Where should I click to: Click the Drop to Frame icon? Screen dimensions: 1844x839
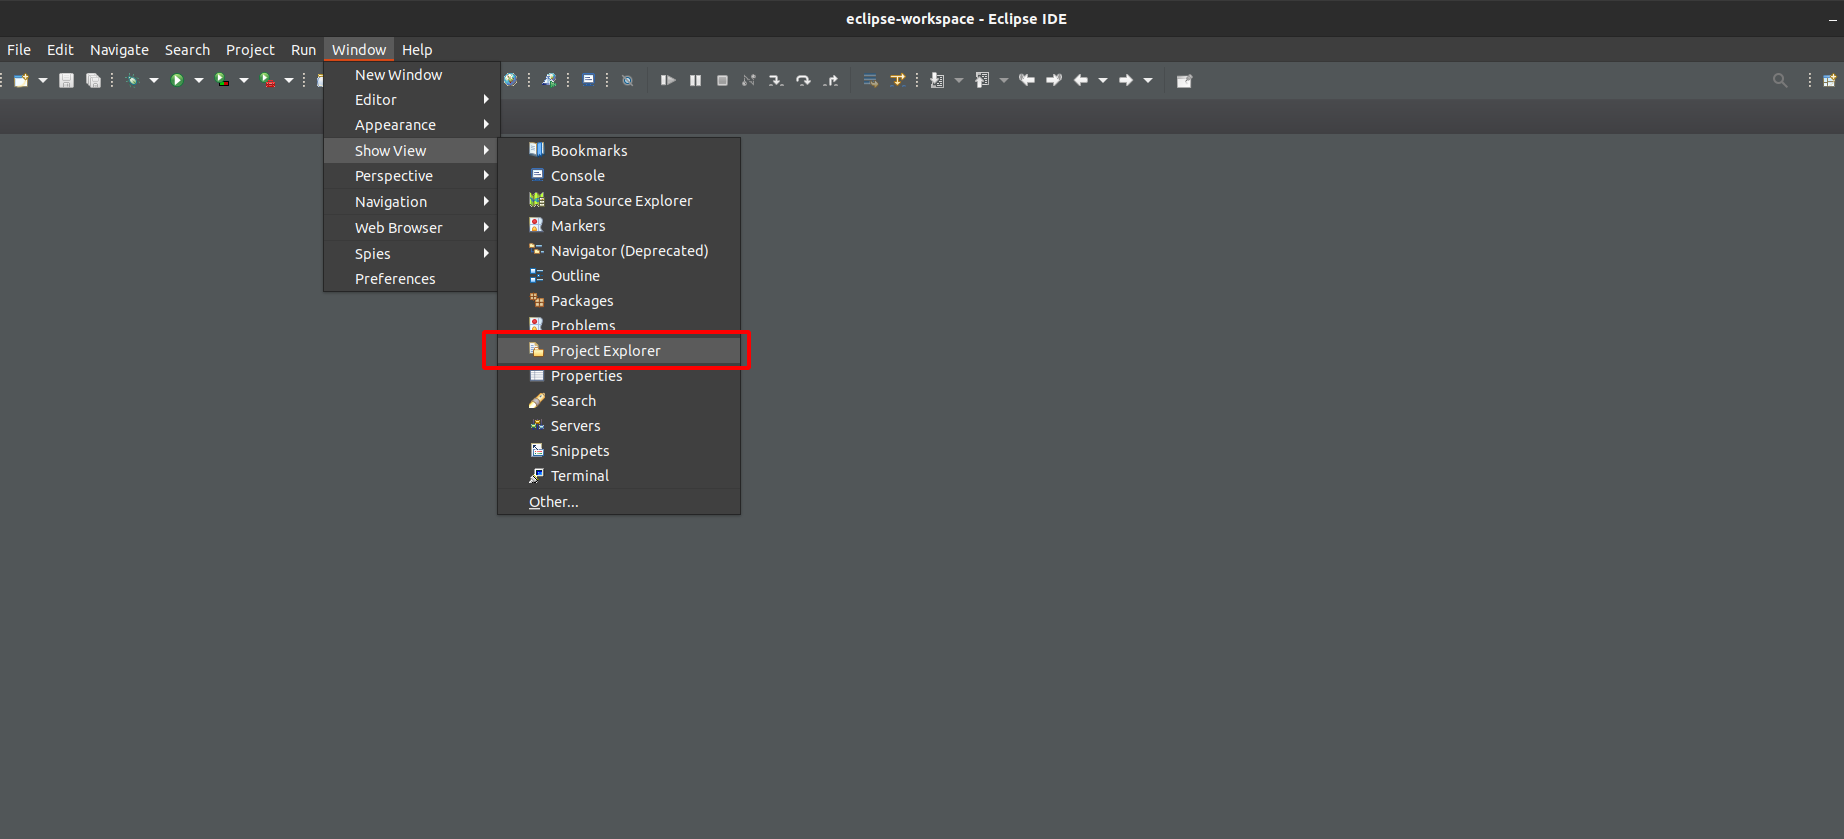(x=870, y=80)
